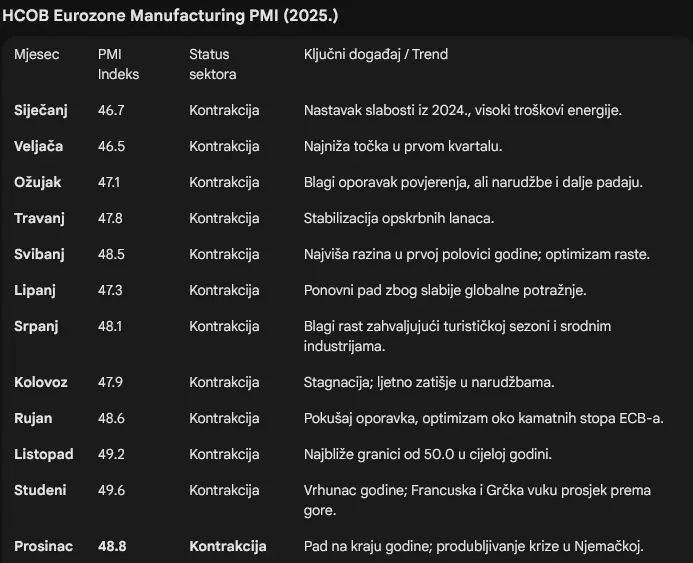Click the "Svibanj" month cell
This screenshot has width=693, height=563.
click(39, 254)
